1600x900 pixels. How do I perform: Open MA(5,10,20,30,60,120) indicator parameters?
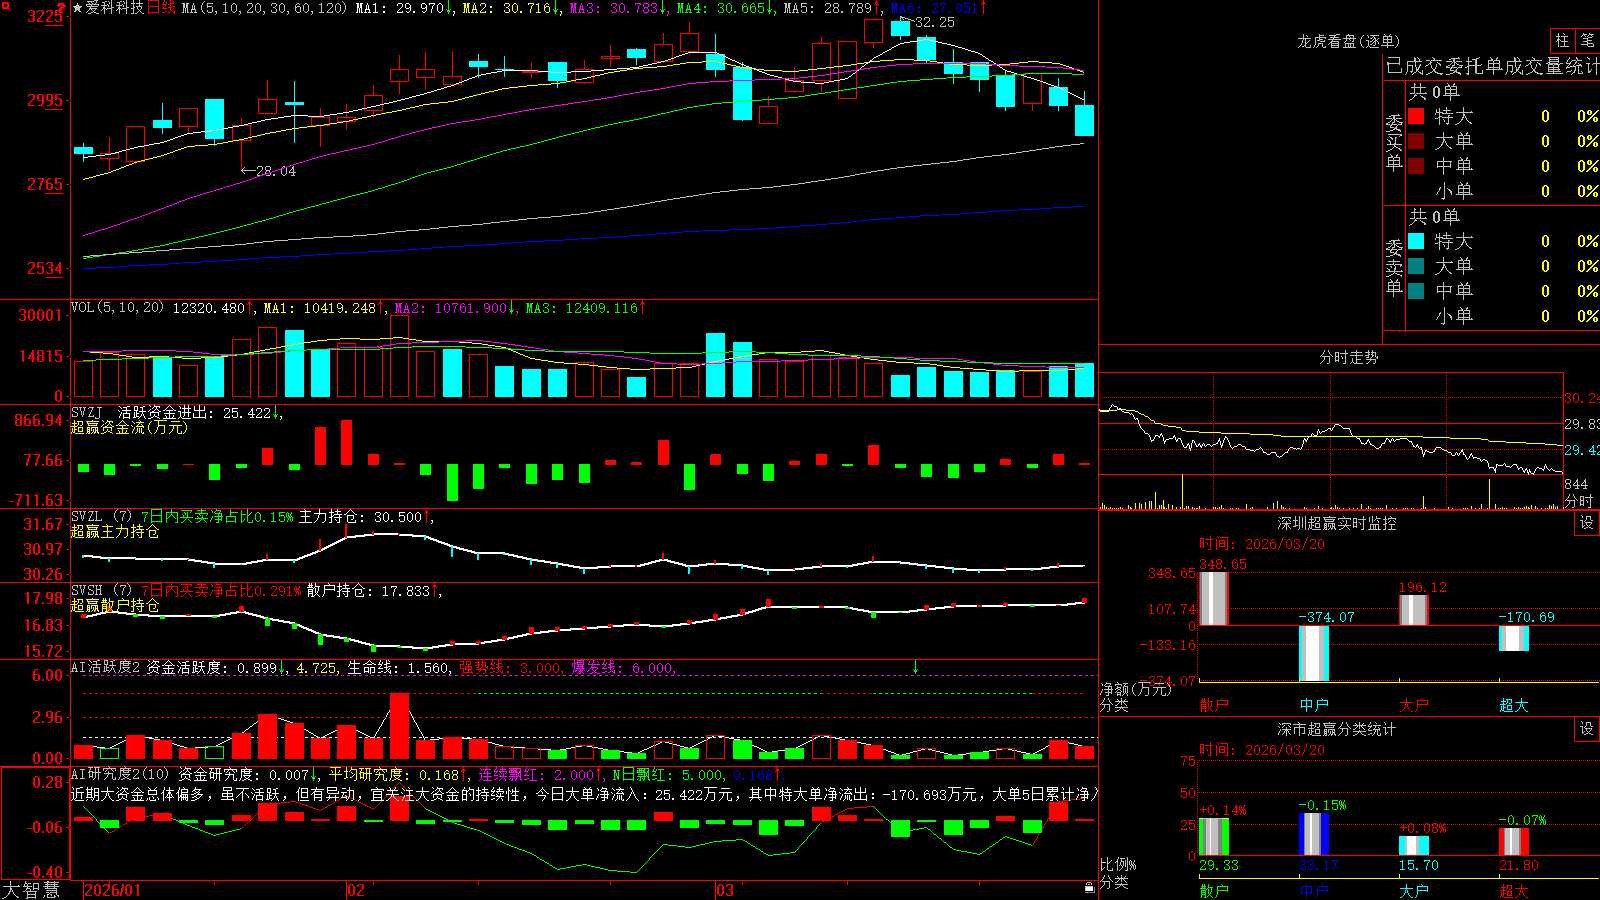coord(264,8)
